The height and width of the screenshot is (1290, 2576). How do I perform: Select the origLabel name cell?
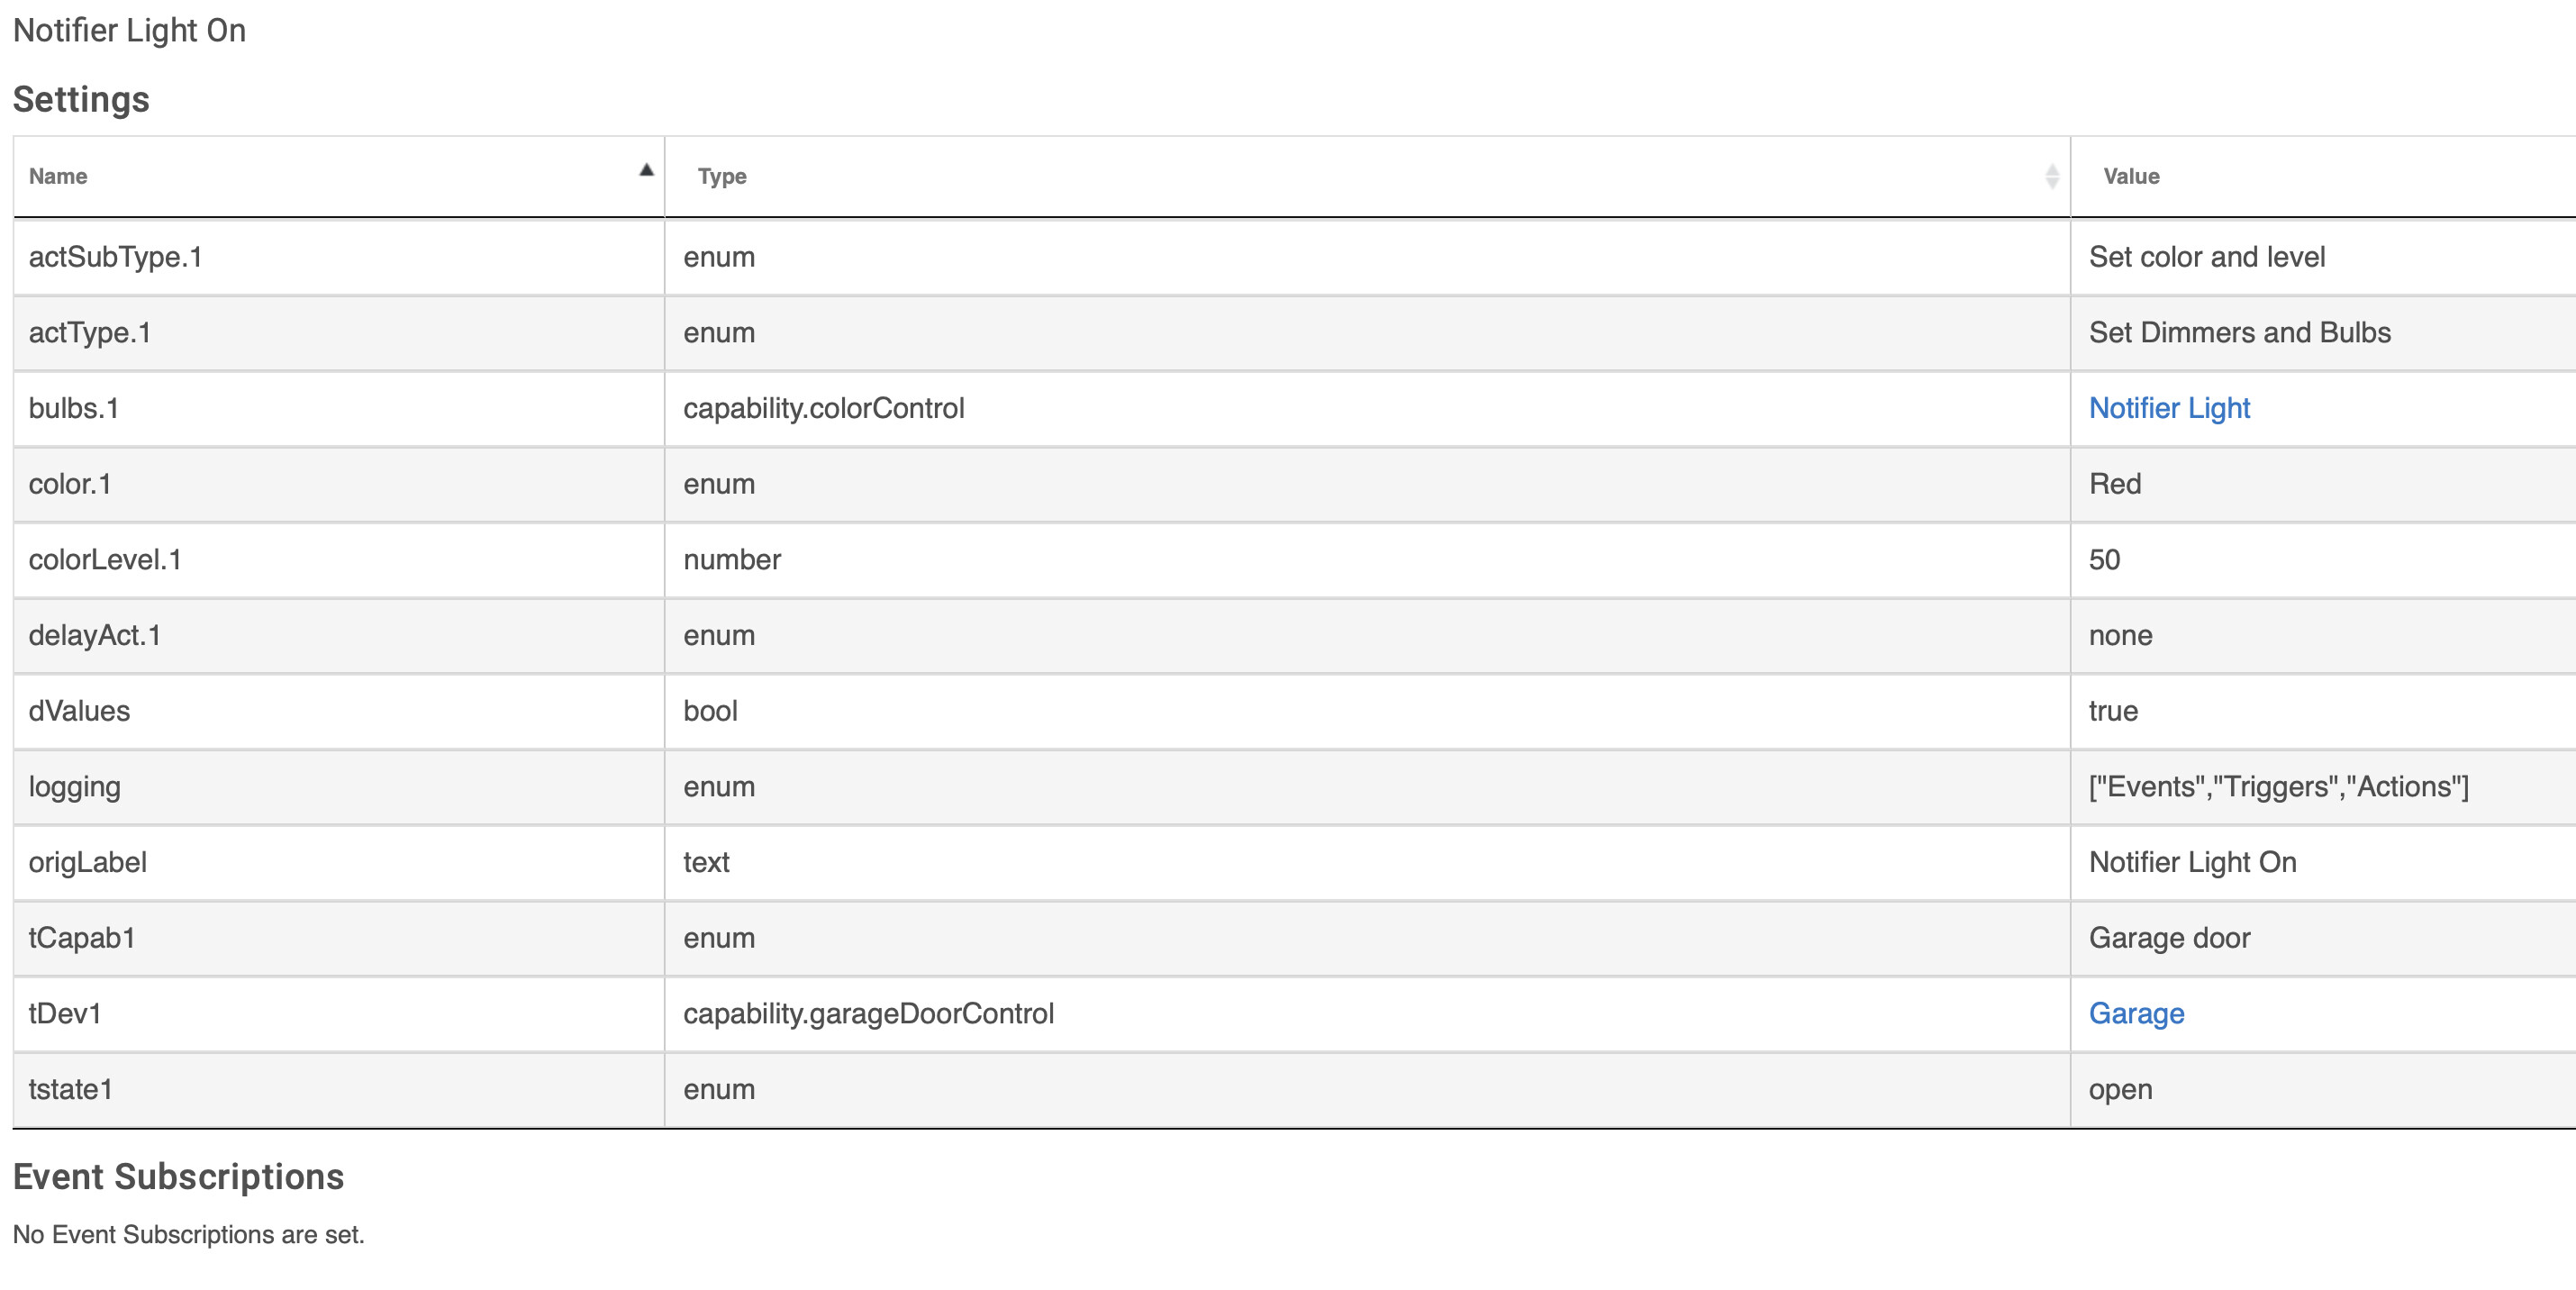(338, 862)
